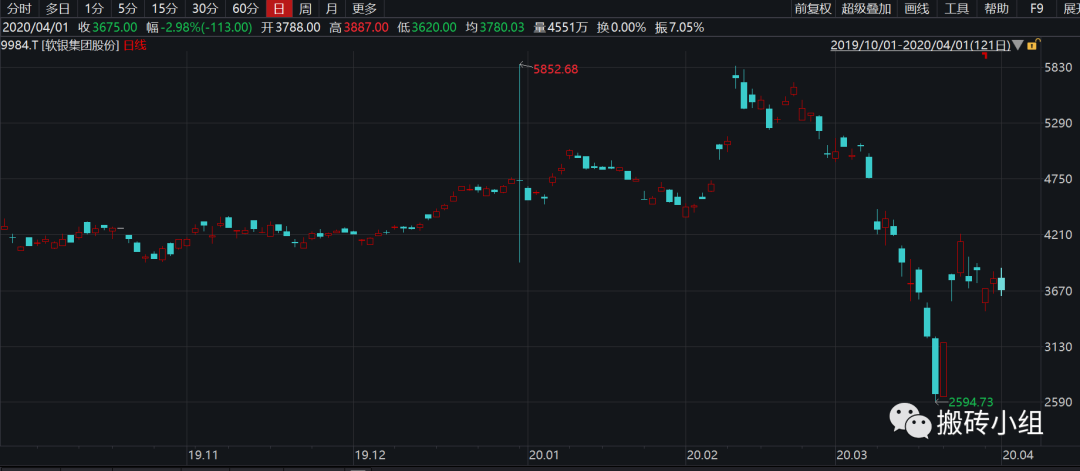Click the 9984.T [软银集团股份] stock title
This screenshot has height=471, width=1080.
(61, 45)
